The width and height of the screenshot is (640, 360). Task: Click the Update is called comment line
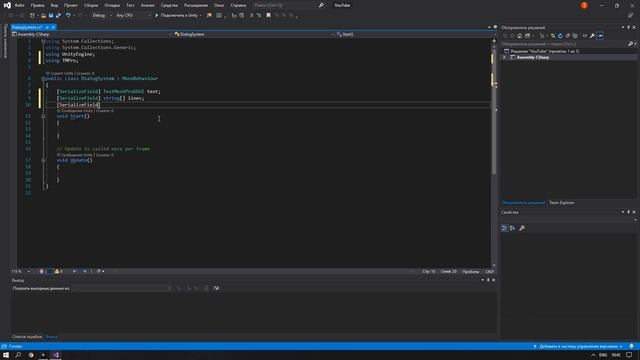pos(103,149)
